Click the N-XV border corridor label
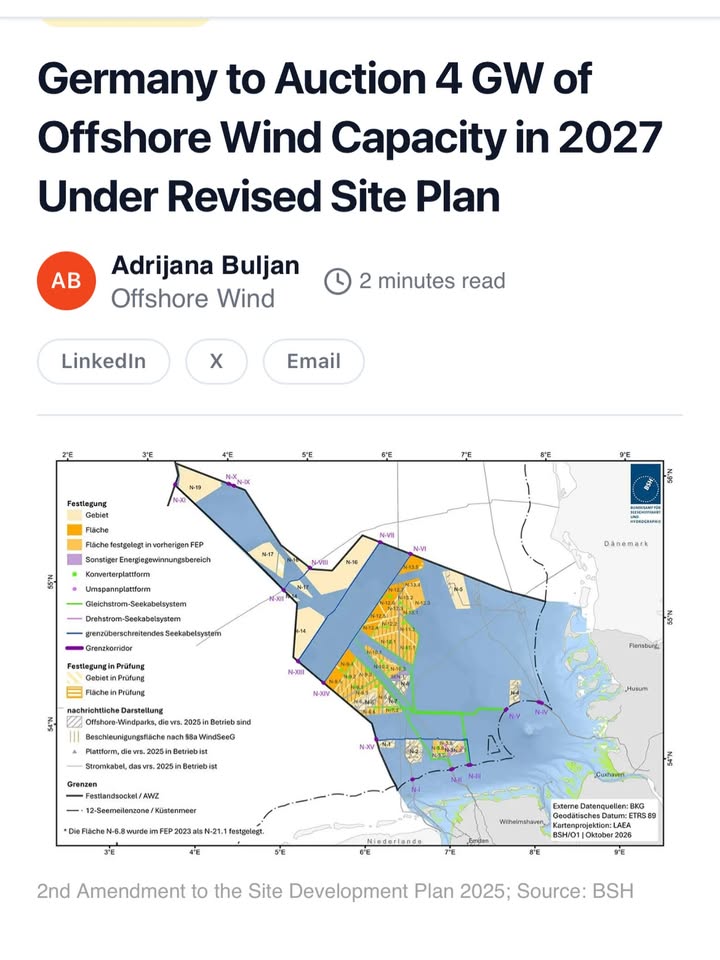Image resolution: width=720 pixels, height=960 pixels. click(x=367, y=747)
